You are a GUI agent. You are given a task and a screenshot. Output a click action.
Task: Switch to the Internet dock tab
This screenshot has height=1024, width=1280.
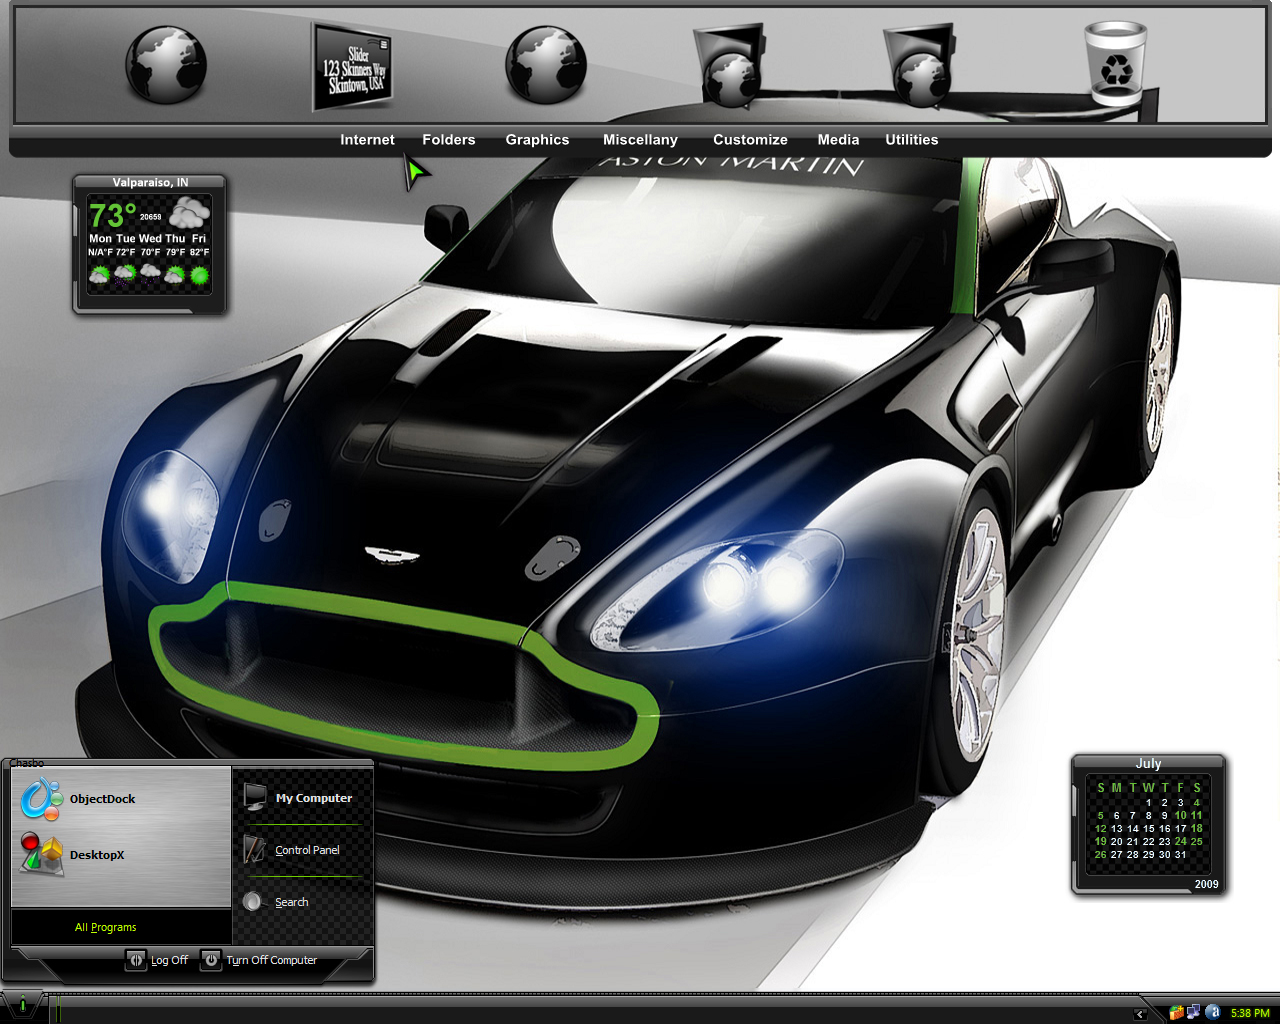pyautogui.click(x=367, y=140)
